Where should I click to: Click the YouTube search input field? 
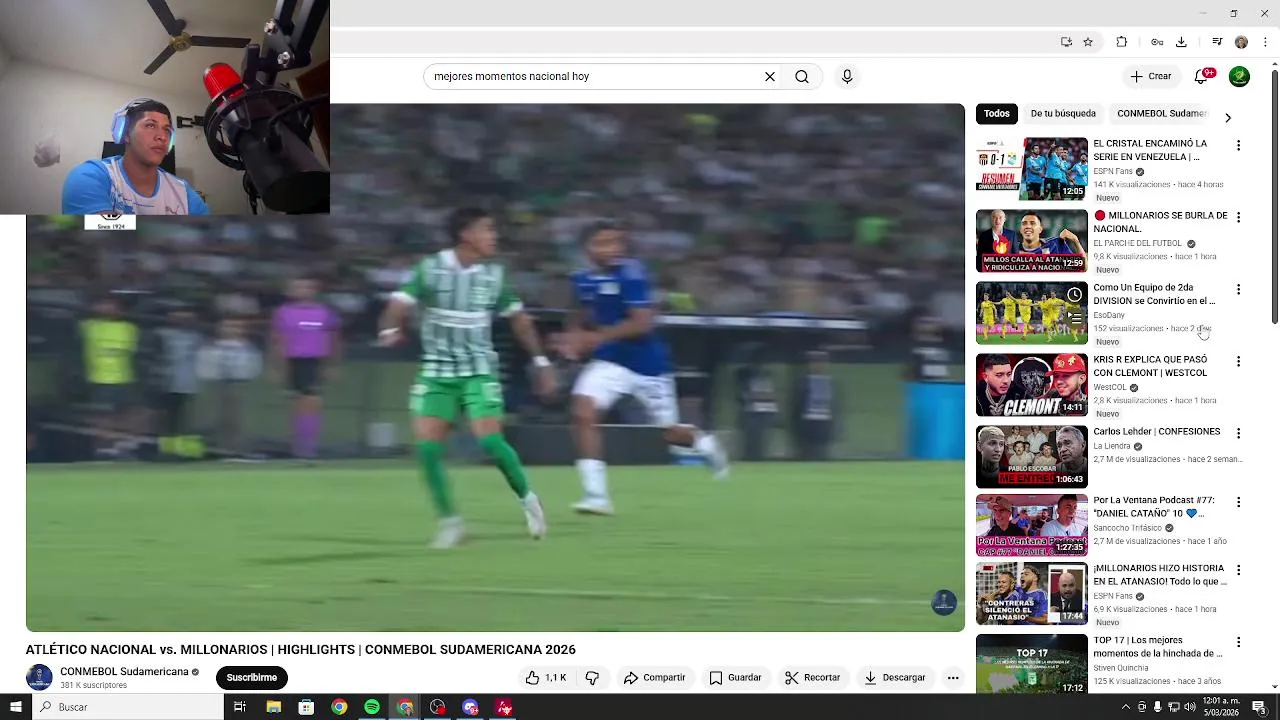click(595, 76)
